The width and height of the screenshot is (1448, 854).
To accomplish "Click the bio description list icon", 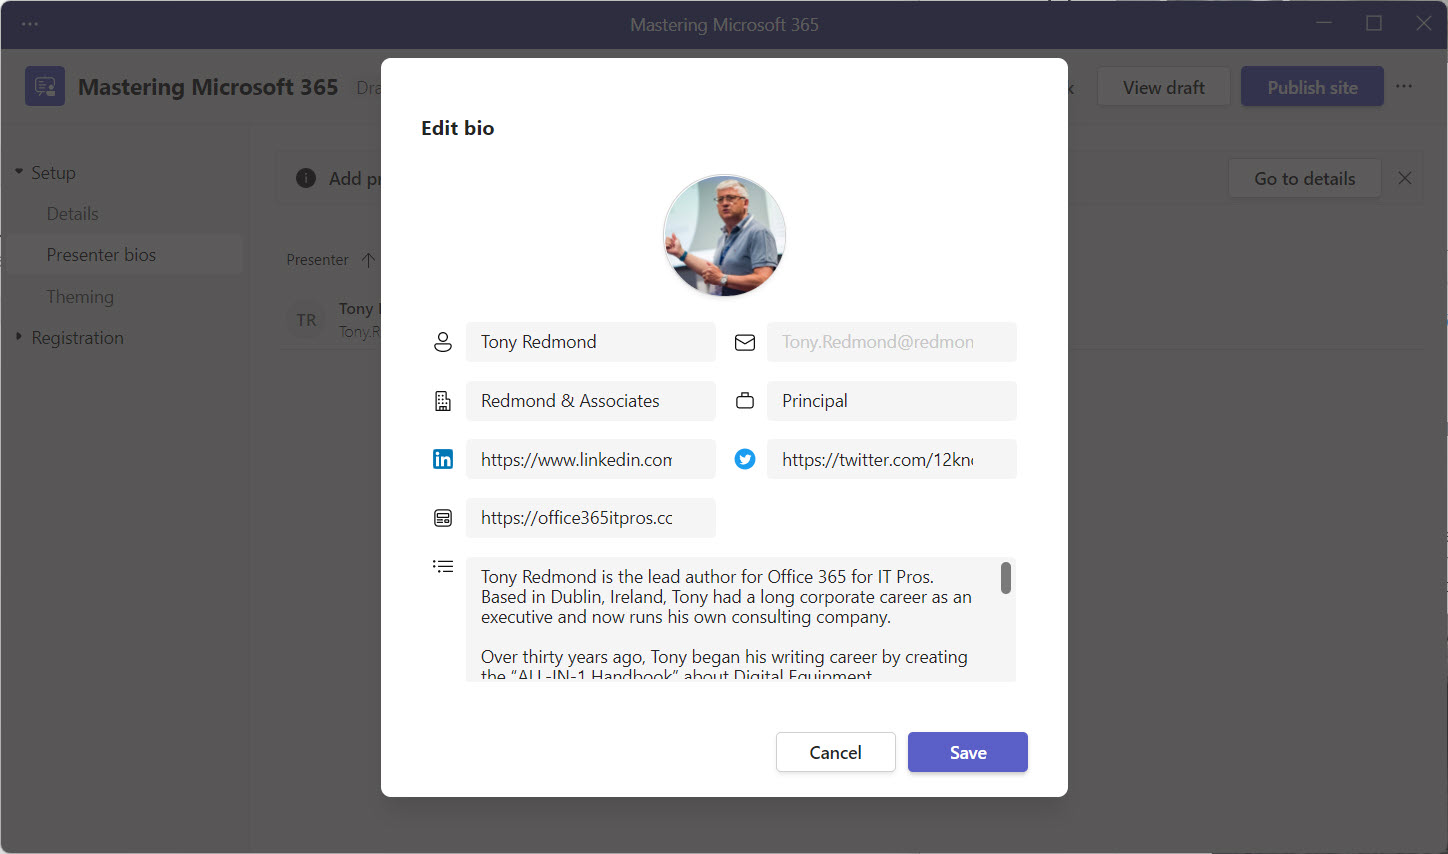I will click(443, 565).
